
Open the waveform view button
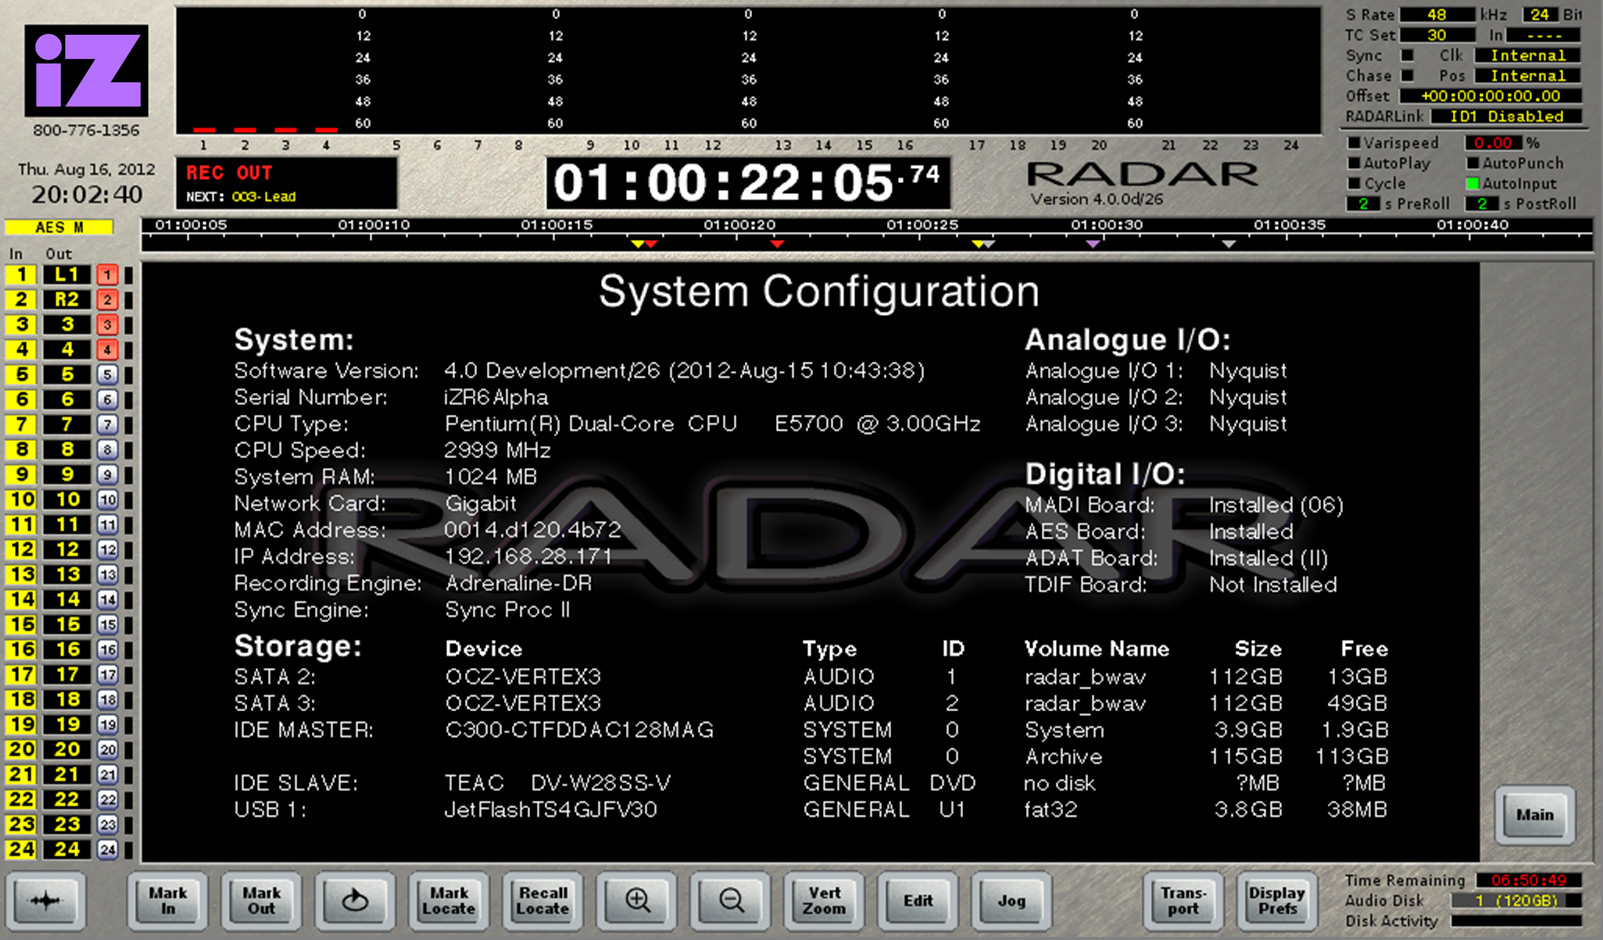[45, 901]
